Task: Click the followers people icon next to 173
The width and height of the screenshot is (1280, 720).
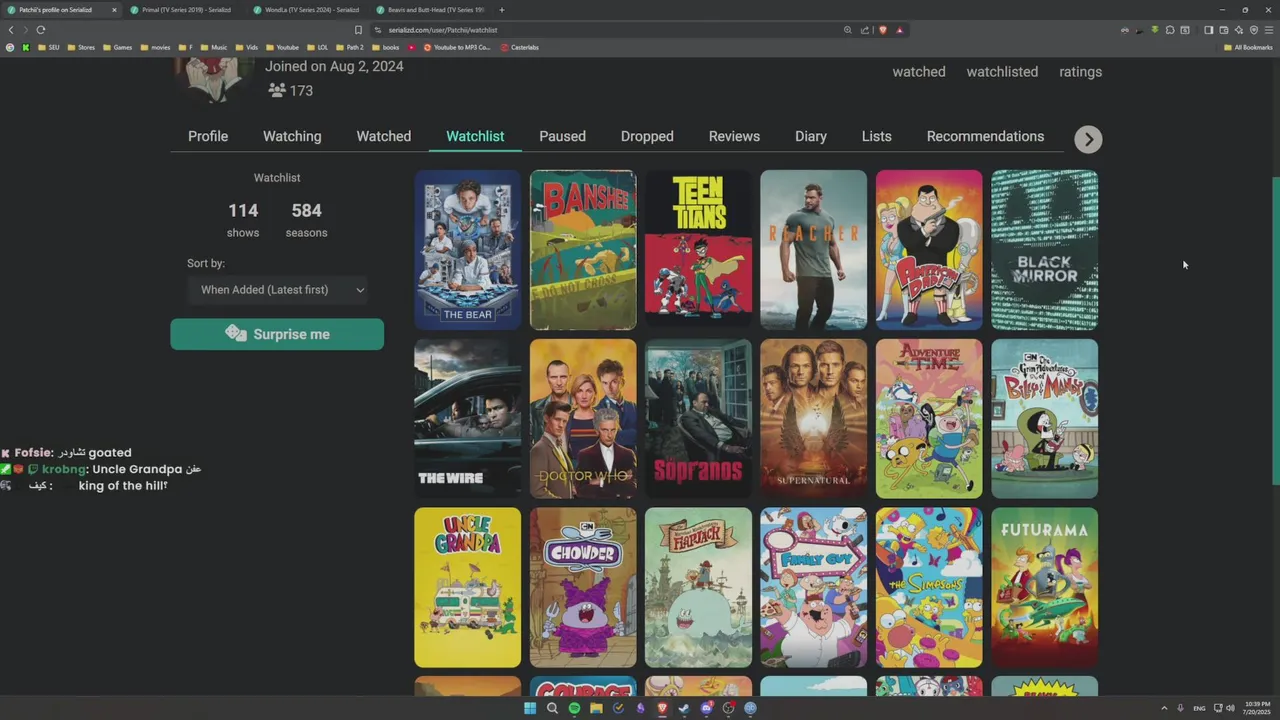Action: pos(277,90)
